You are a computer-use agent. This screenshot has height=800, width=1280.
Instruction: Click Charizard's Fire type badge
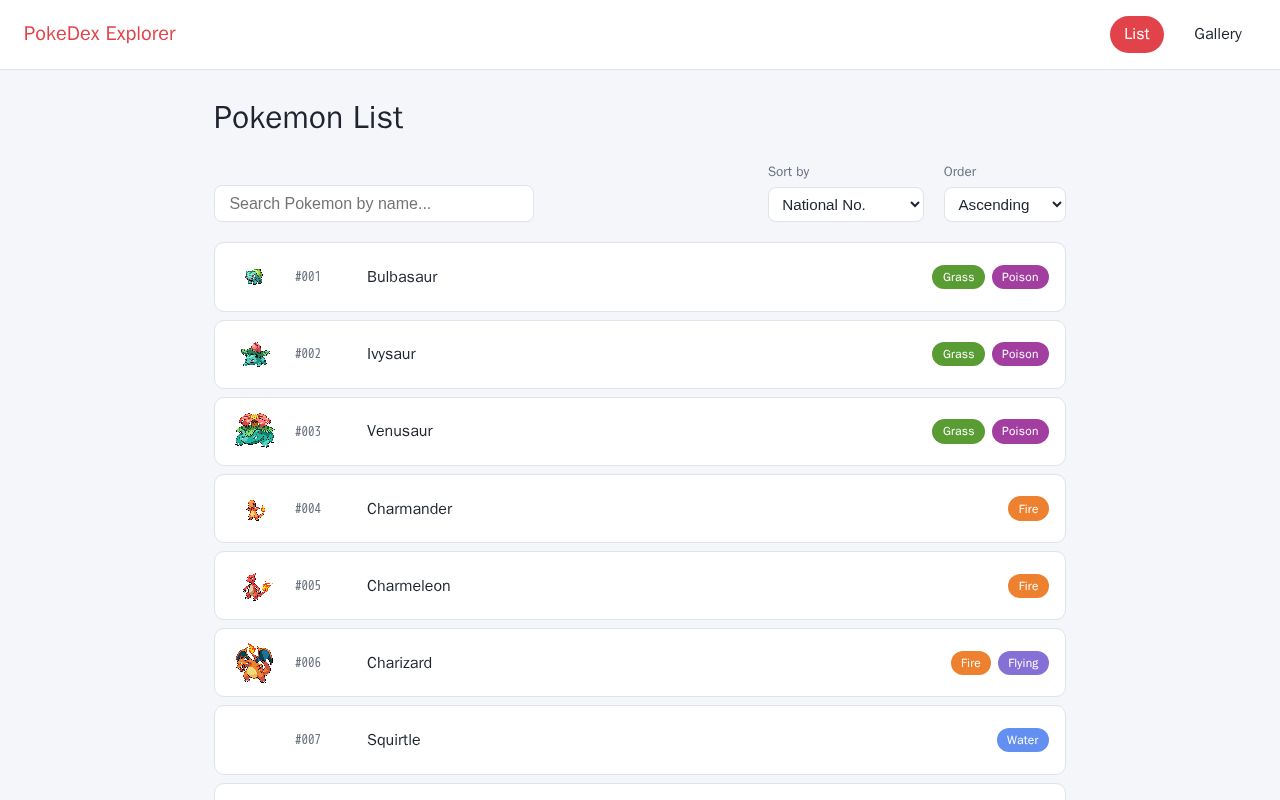(971, 663)
